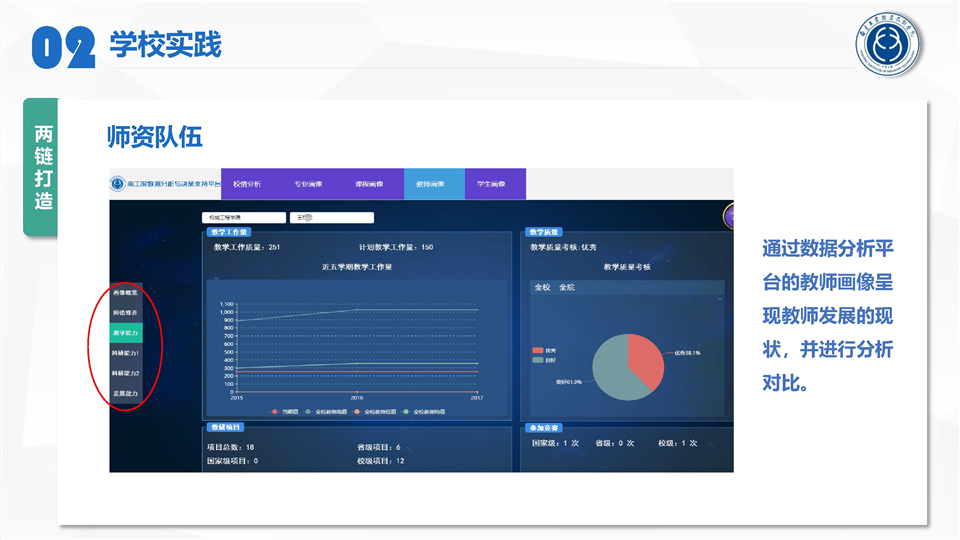The height and width of the screenshot is (540, 960).
Task: Click the round school emblem on the slide
Action: 888,43
